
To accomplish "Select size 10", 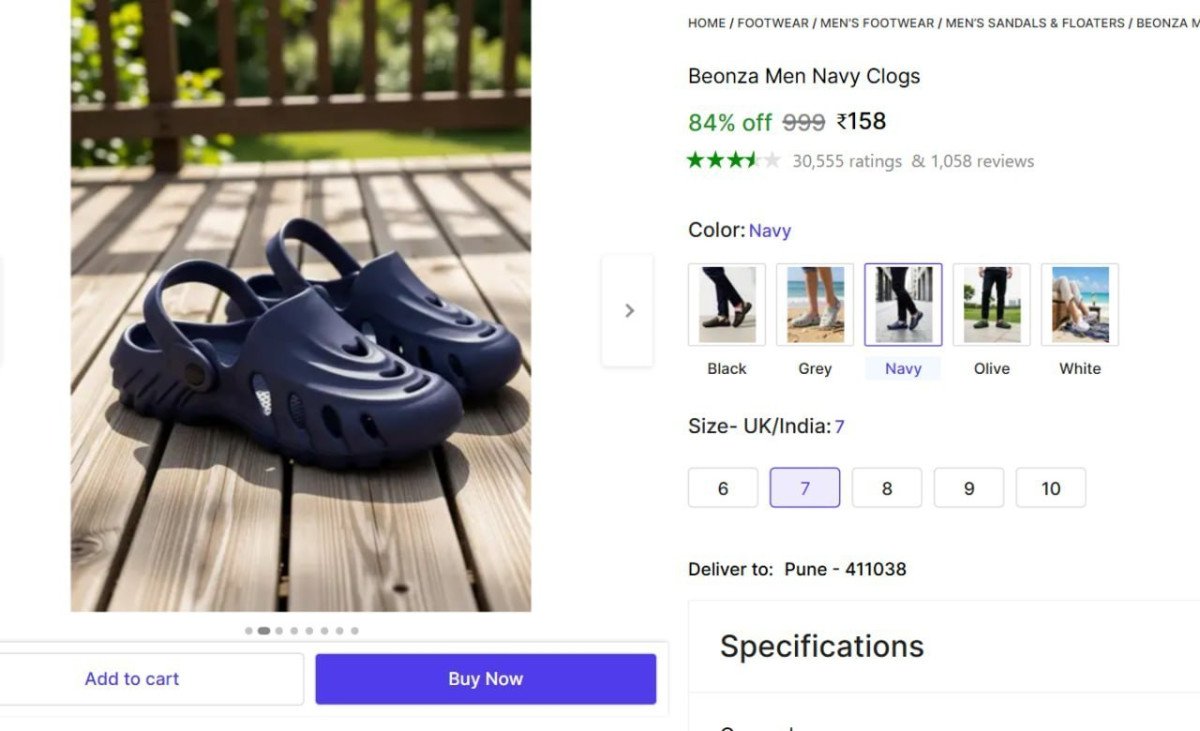I will tap(1051, 488).
